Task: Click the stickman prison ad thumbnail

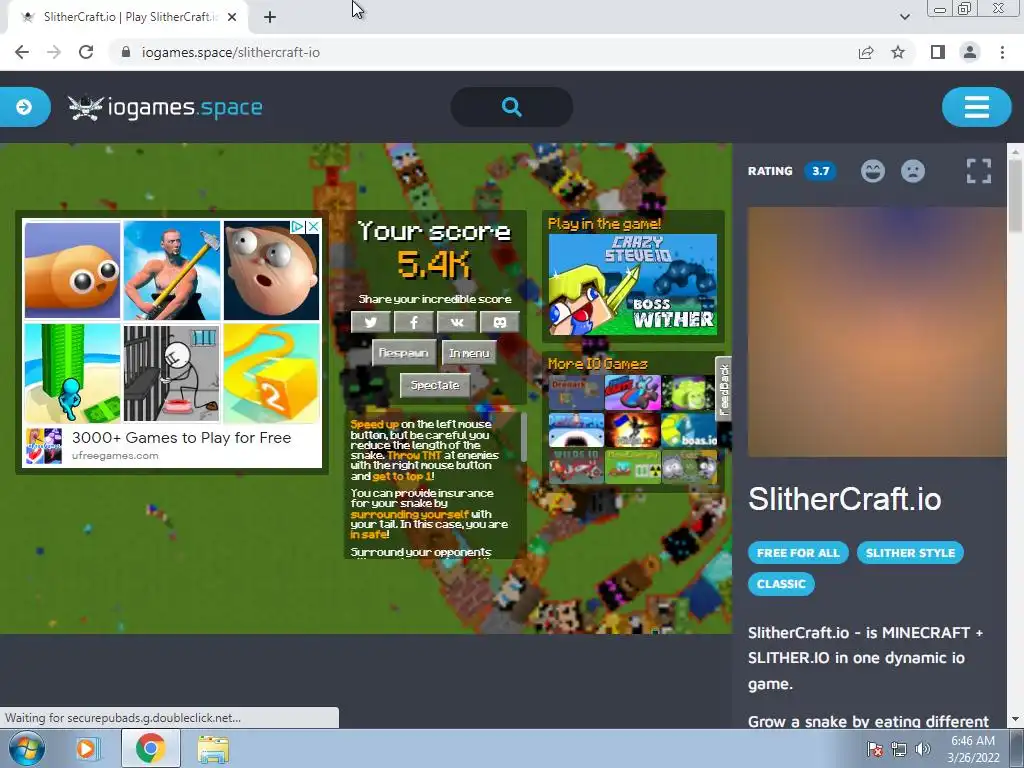Action: click(x=172, y=374)
